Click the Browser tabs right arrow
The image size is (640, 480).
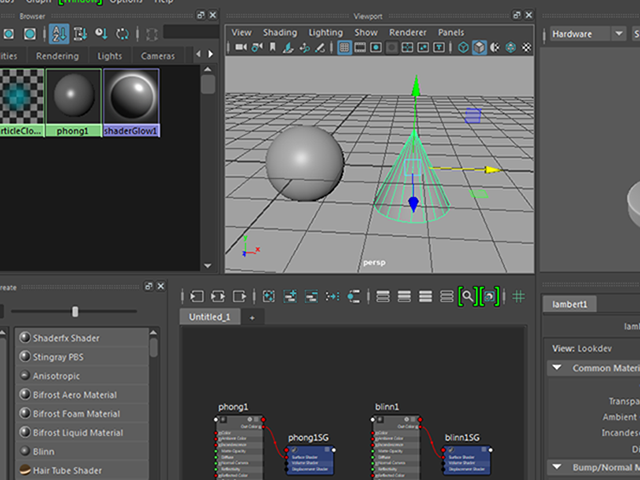click(x=211, y=54)
